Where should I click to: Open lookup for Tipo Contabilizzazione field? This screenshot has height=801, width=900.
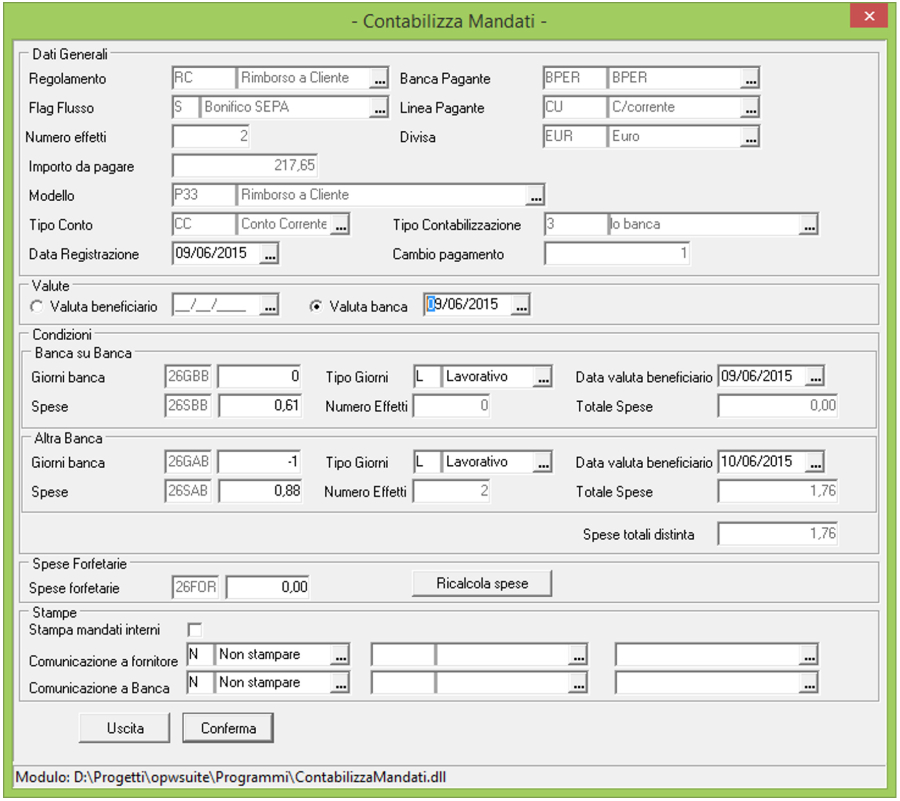click(809, 226)
